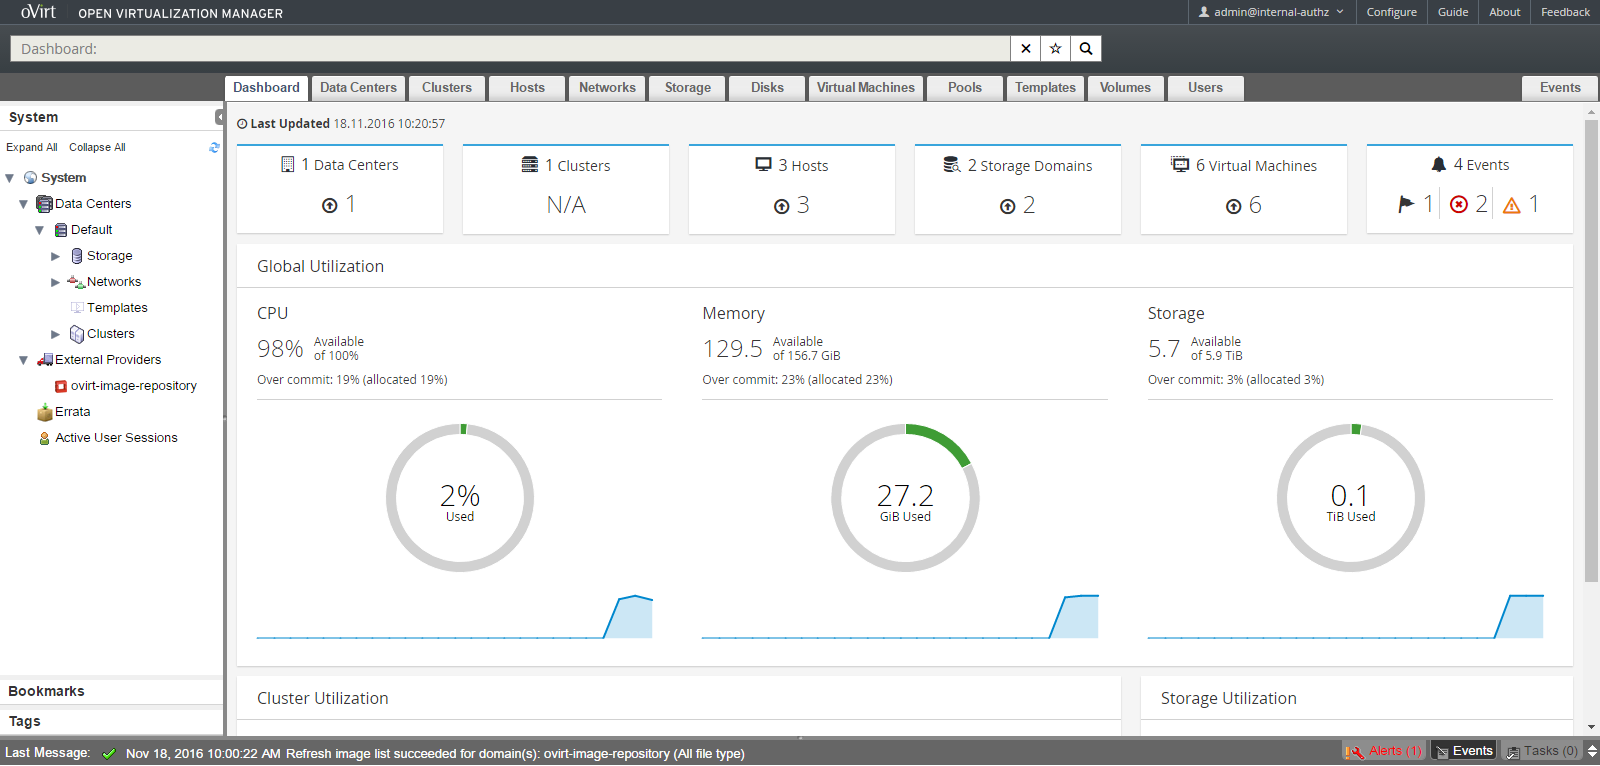Click the Expand All link

(x=32, y=147)
